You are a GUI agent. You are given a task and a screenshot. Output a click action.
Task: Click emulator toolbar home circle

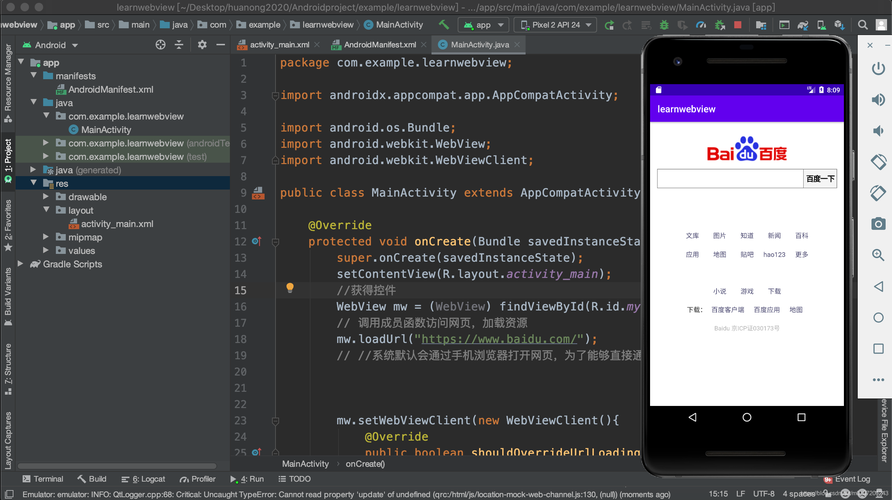878,317
